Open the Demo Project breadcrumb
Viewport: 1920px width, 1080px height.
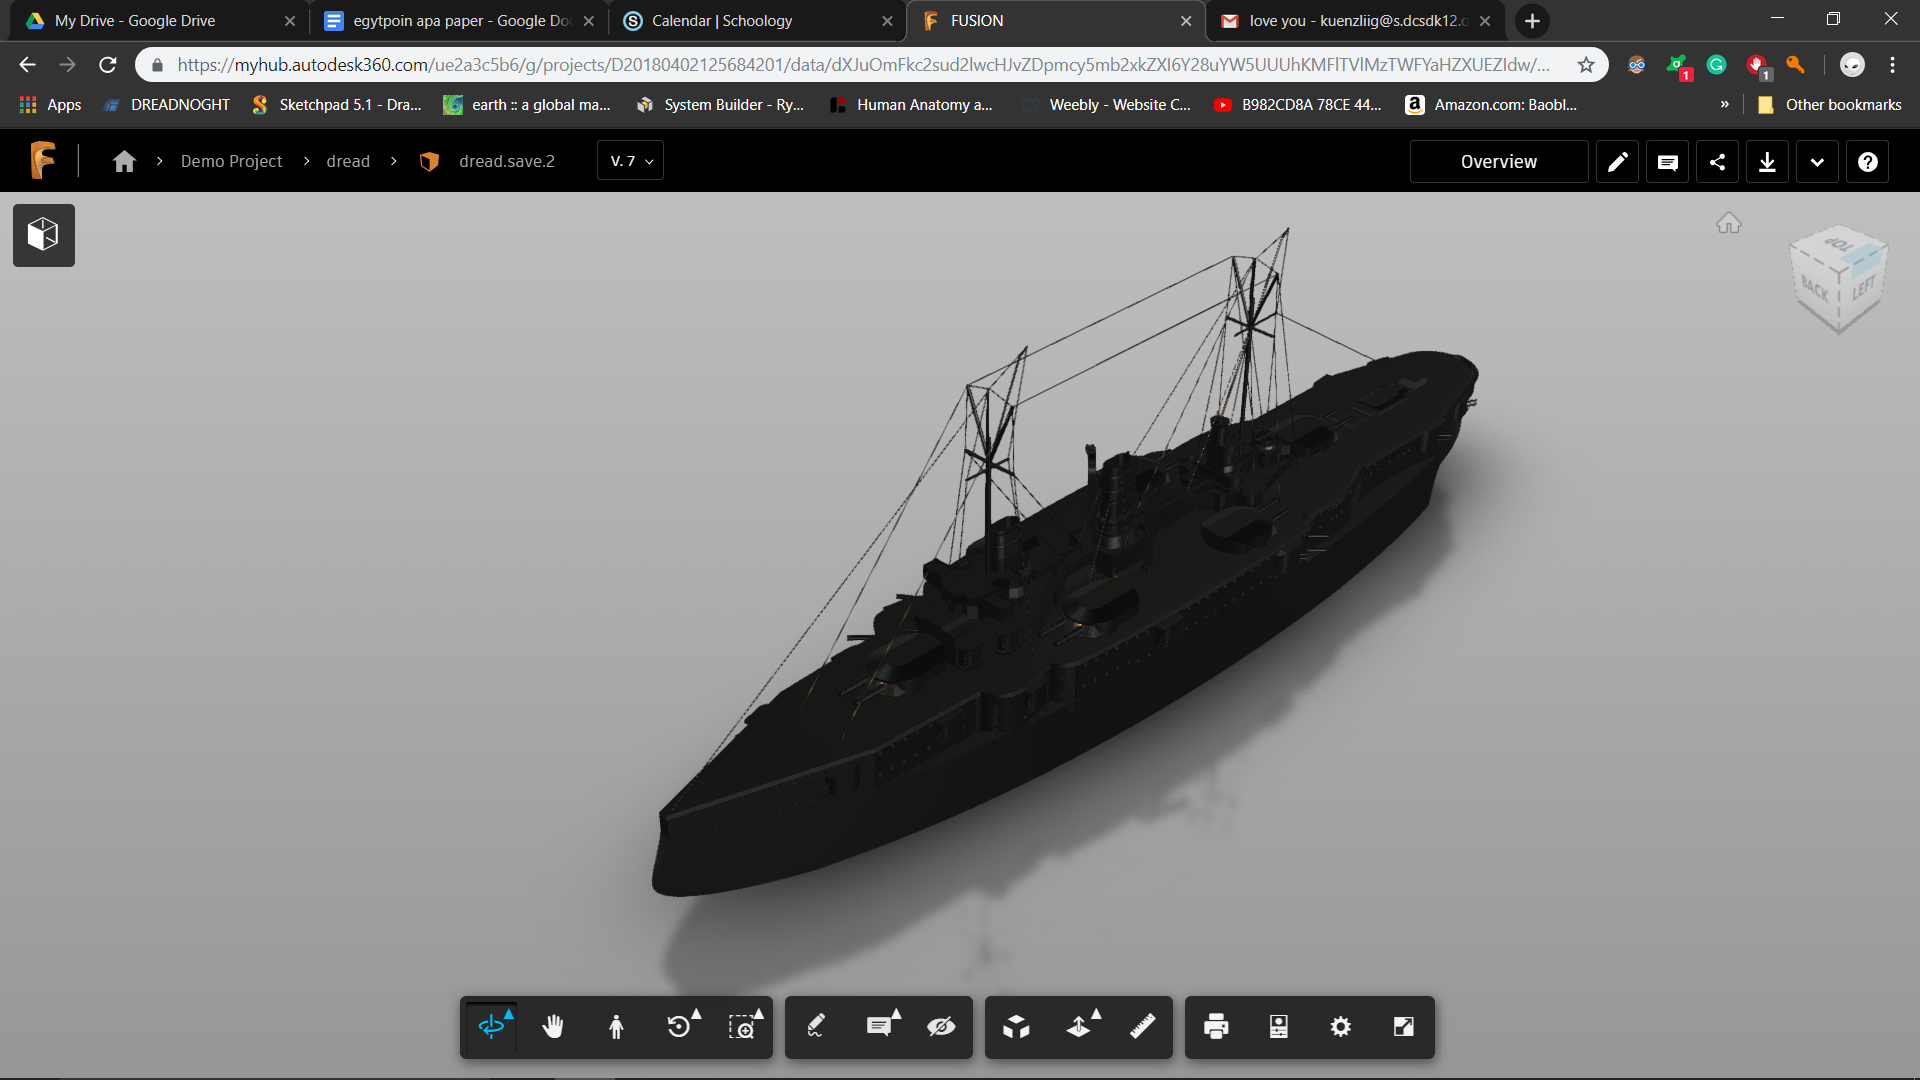pyautogui.click(x=231, y=161)
